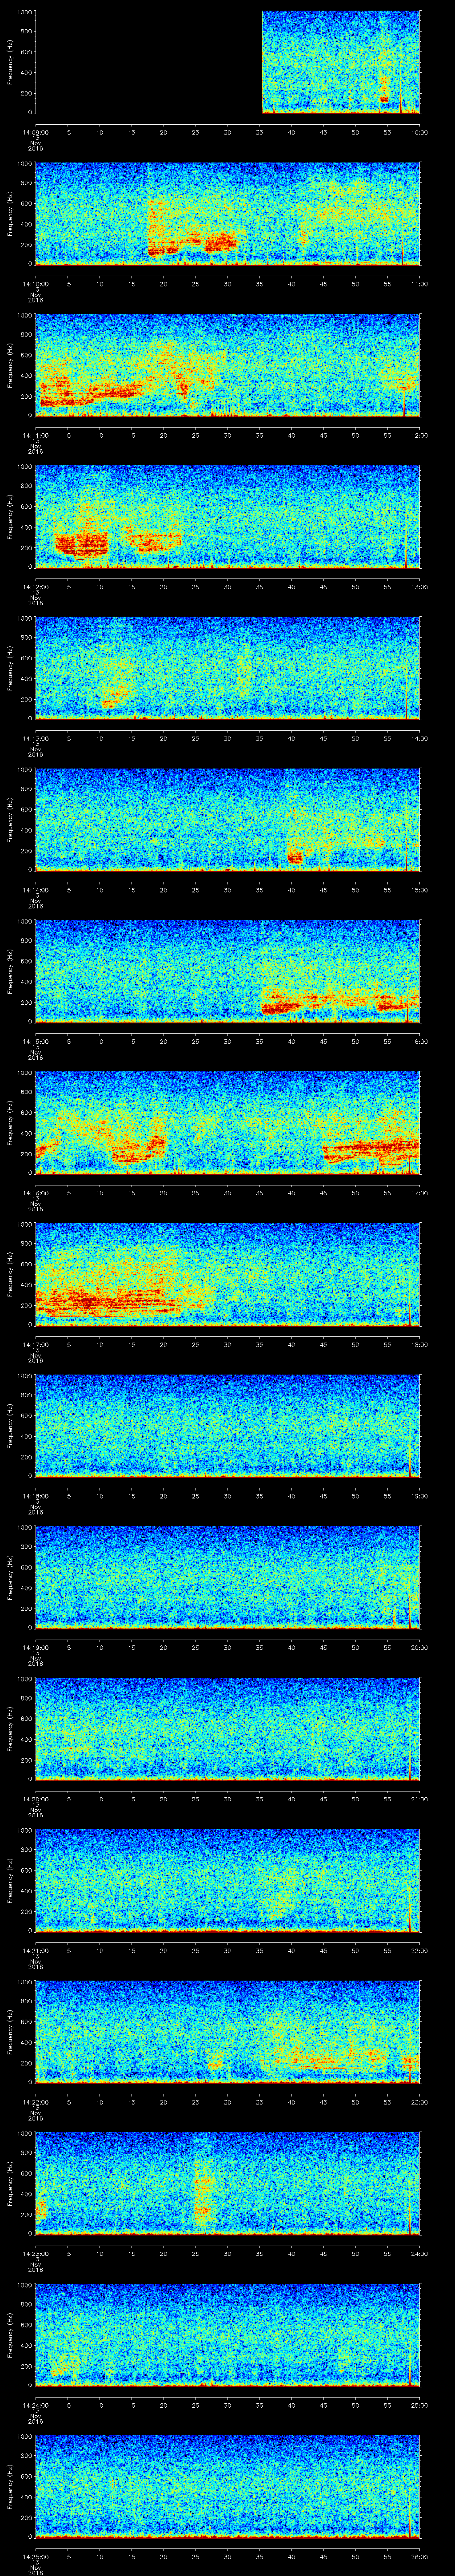Click the 14:24:00 start time label
Viewport: 455px width, 2576px height.
tap(35, 2405)
